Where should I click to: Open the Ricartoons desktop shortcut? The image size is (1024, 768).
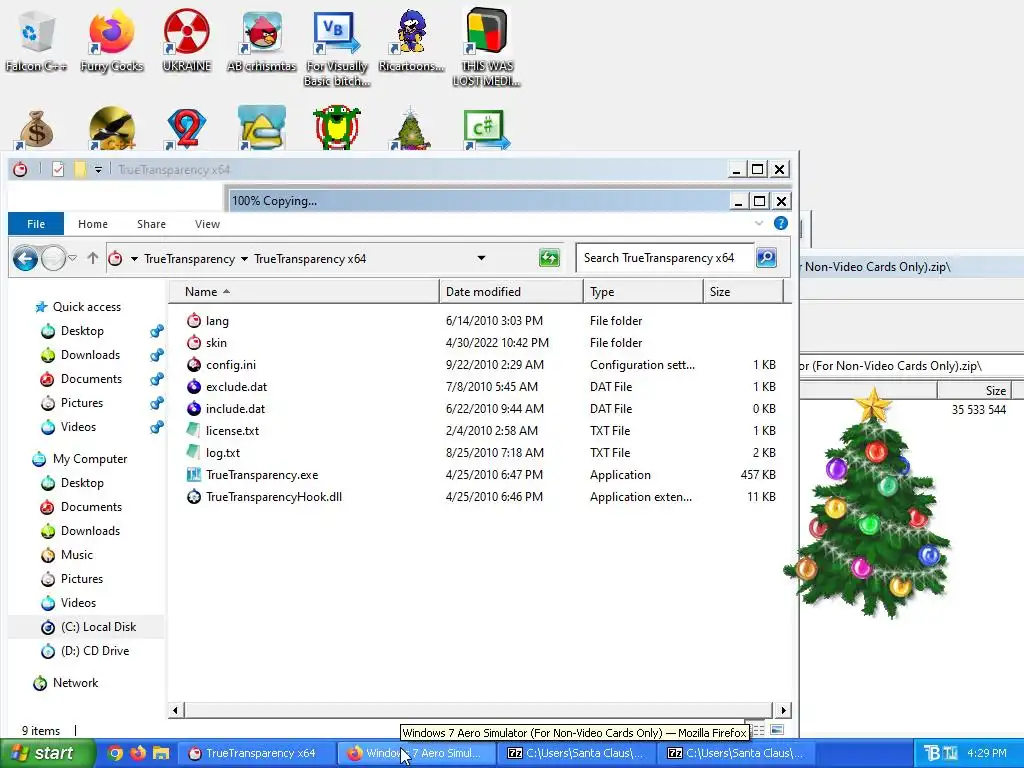click(411, 40)
